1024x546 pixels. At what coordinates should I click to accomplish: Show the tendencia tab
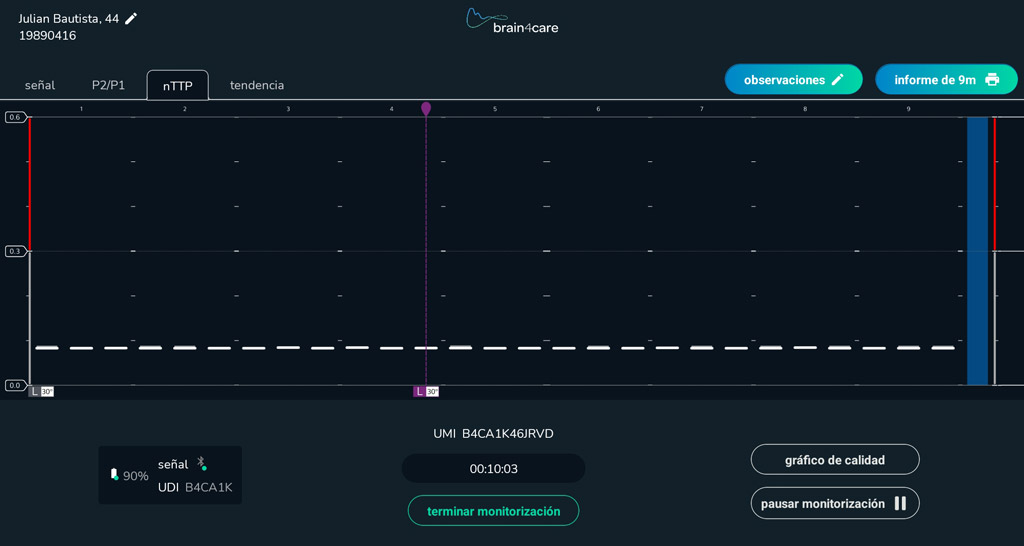(x=257, y=85)
